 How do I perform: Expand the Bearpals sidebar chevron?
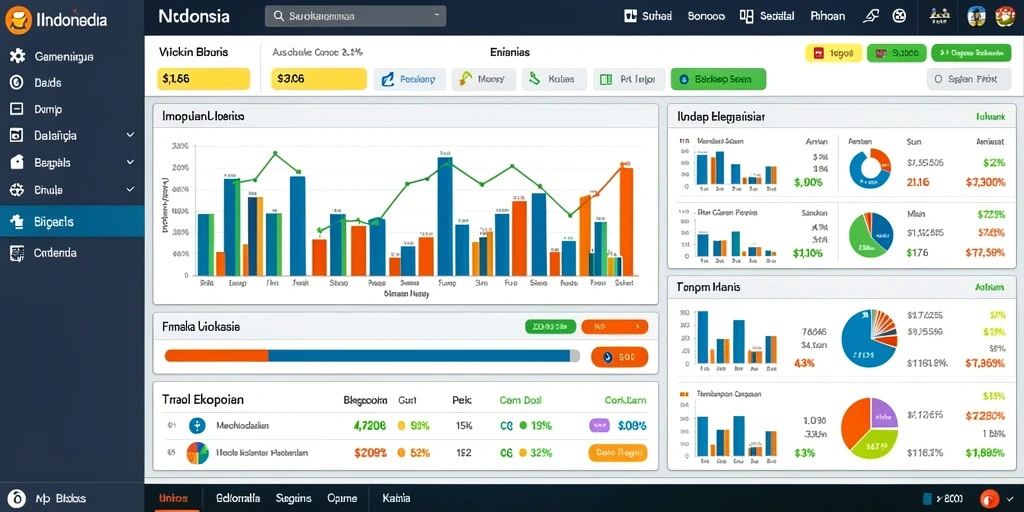(x=130, y=162)
